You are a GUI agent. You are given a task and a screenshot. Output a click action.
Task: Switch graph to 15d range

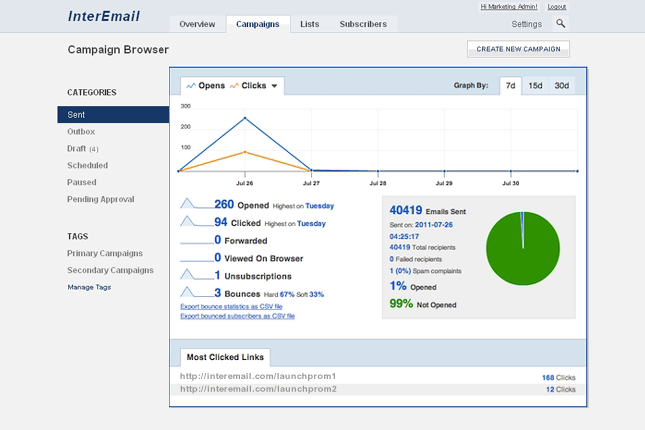coord(535,86)
